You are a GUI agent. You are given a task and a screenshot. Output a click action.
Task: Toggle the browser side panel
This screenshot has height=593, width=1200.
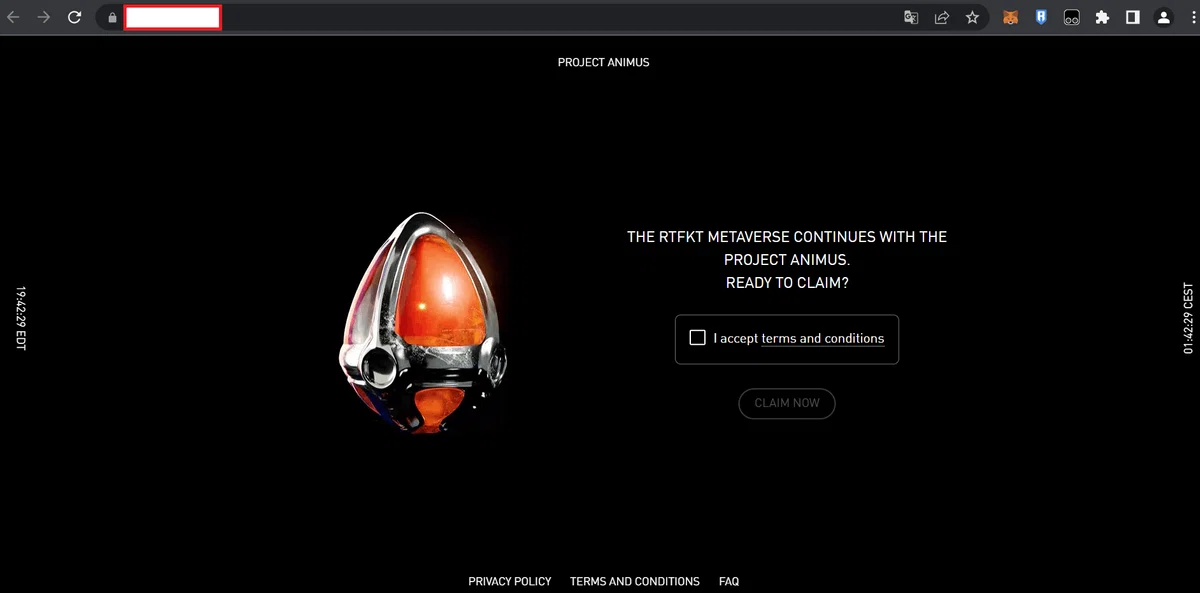(1133, 17)
